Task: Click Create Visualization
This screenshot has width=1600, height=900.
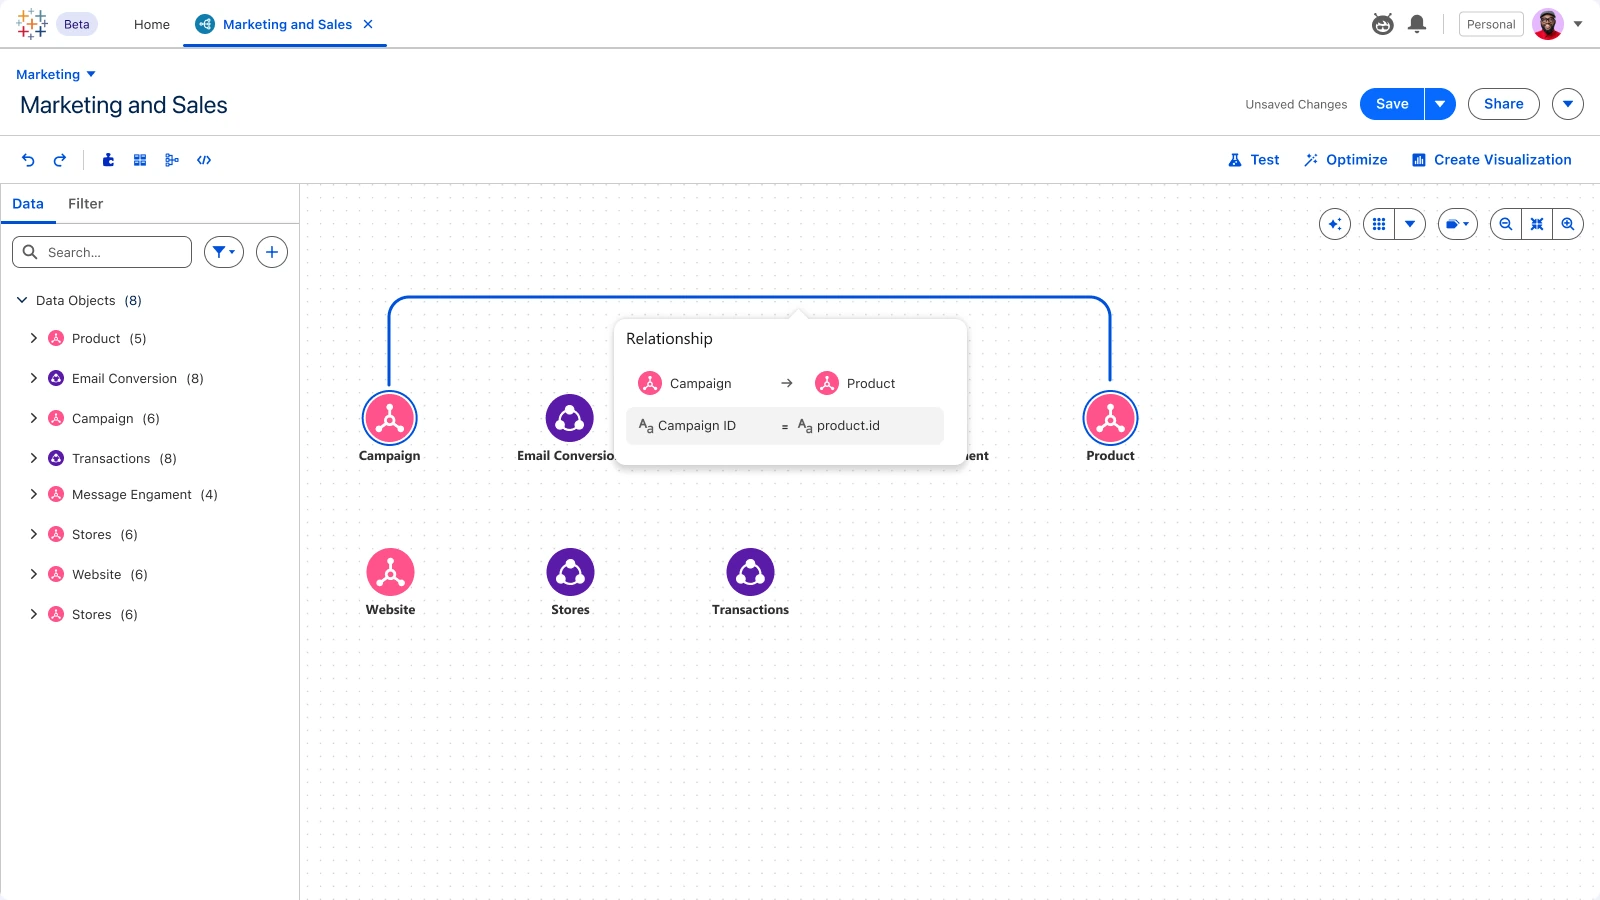Action: click(x=1491, y=160)
